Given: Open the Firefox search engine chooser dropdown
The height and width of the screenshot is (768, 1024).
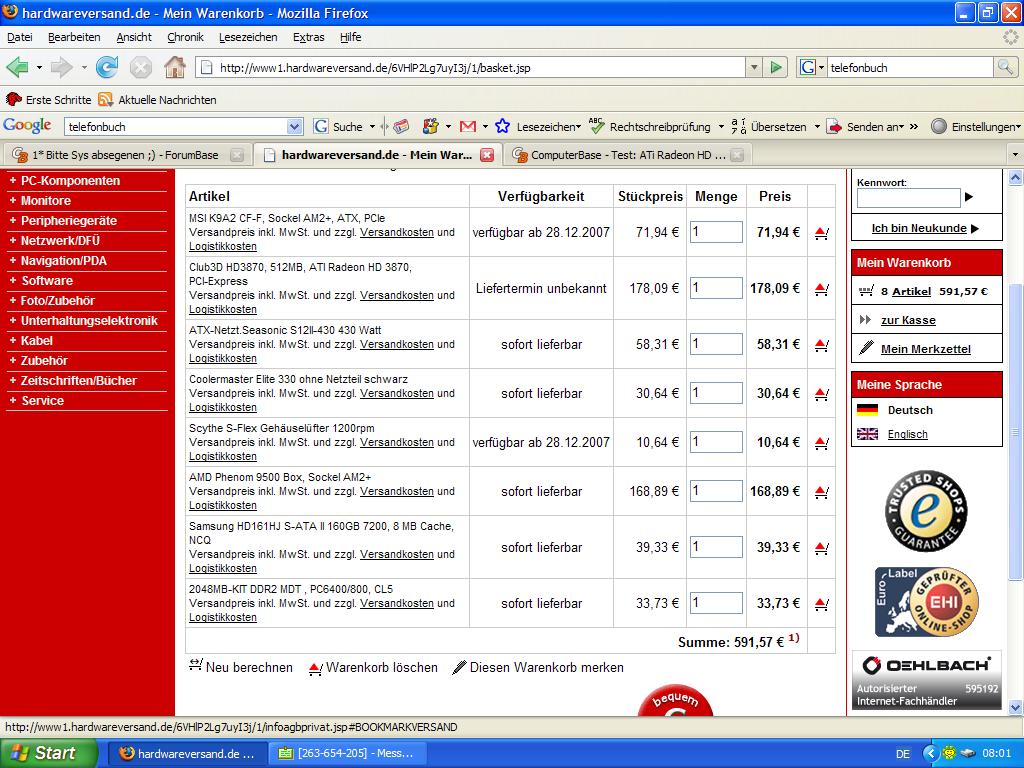Looking at the screenshot, I should [x=821, y=67].
